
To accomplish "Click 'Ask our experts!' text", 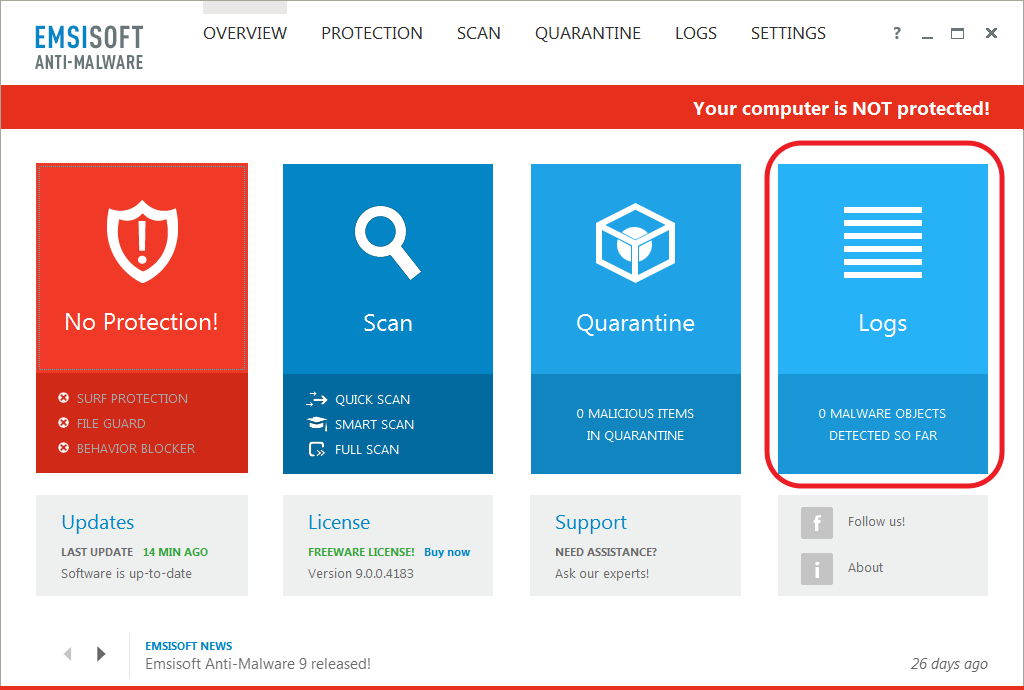I will coord(602,574).
